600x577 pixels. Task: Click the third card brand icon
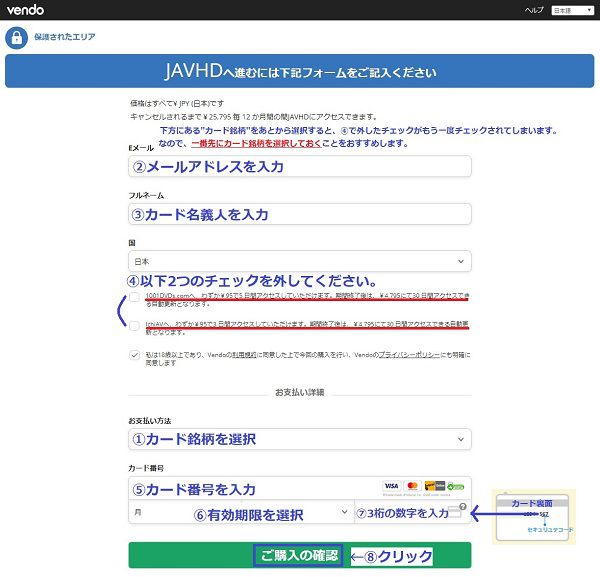[x=435, y=486]
